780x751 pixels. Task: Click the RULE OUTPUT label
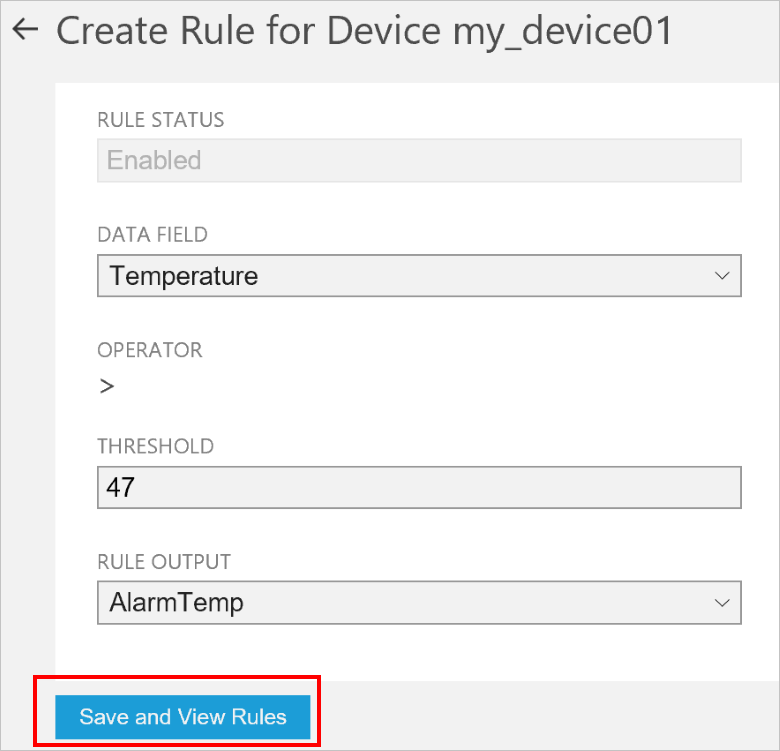pyautogui.click(x=164, y=561)
